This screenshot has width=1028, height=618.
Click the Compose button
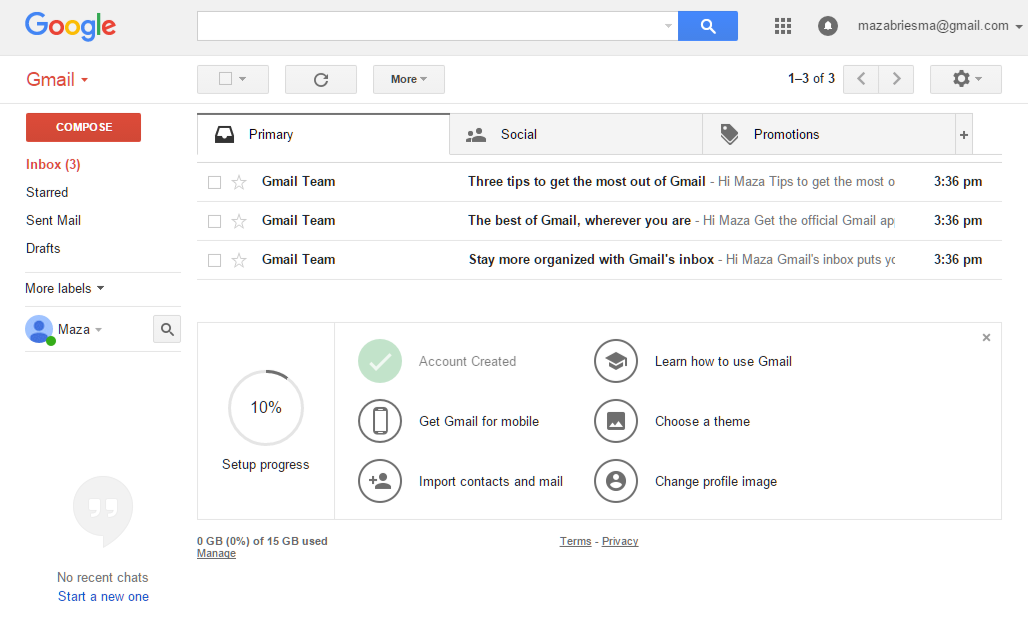click(83, 127)
